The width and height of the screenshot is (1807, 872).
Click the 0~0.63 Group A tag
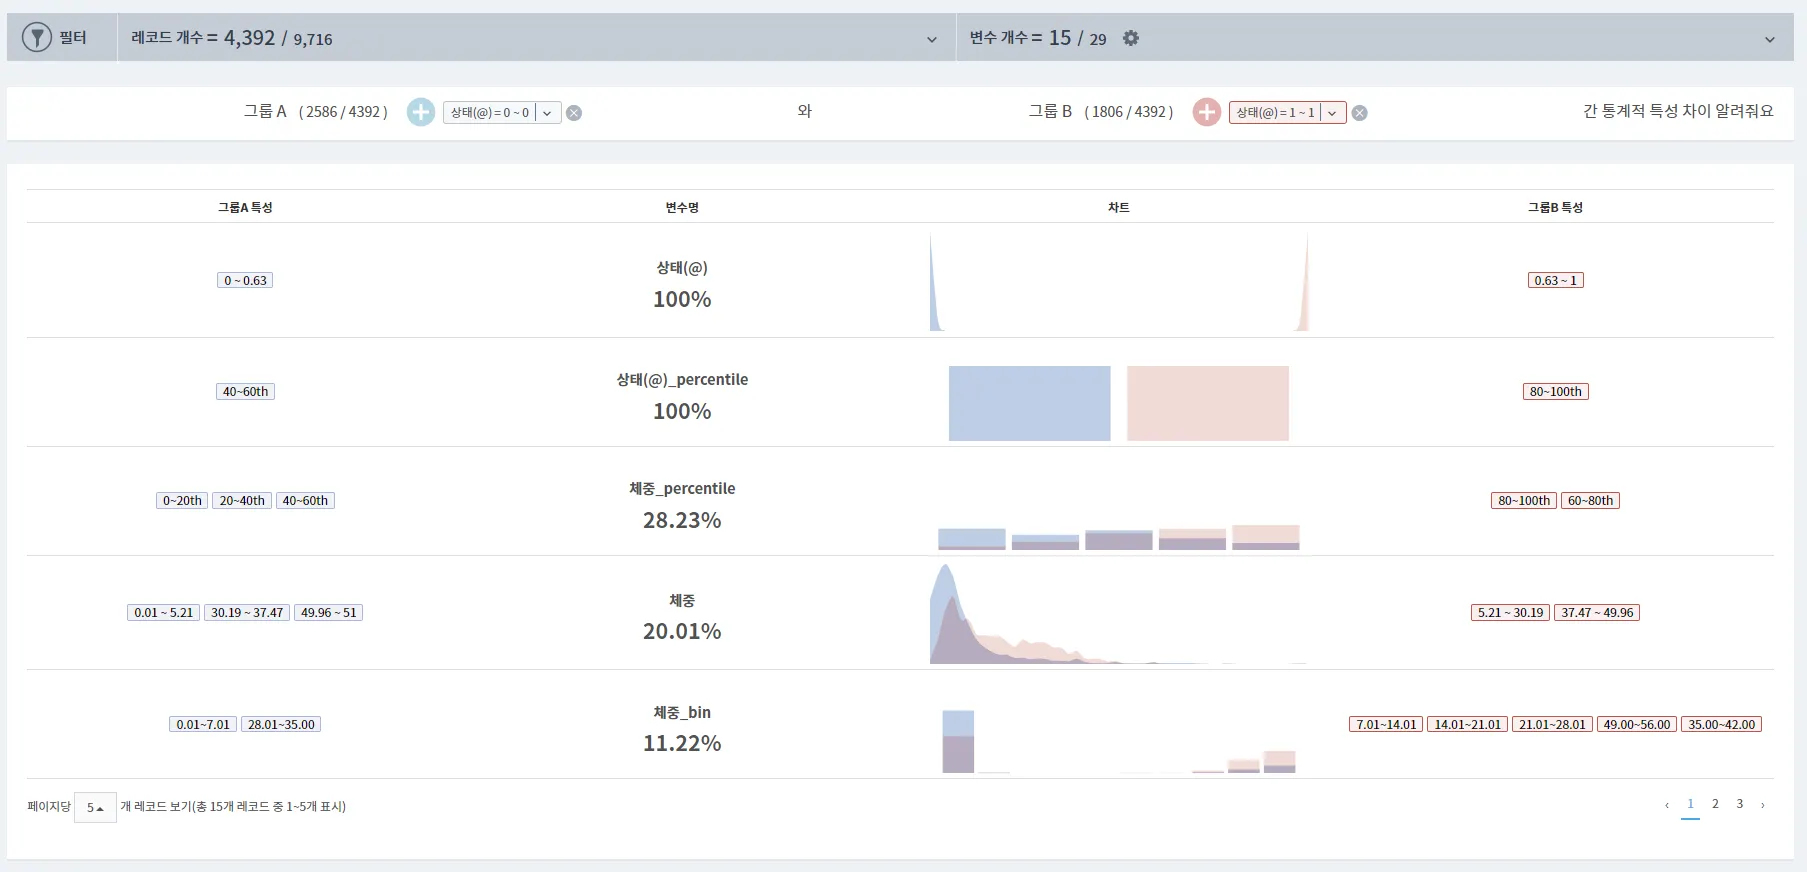(245, 280)
